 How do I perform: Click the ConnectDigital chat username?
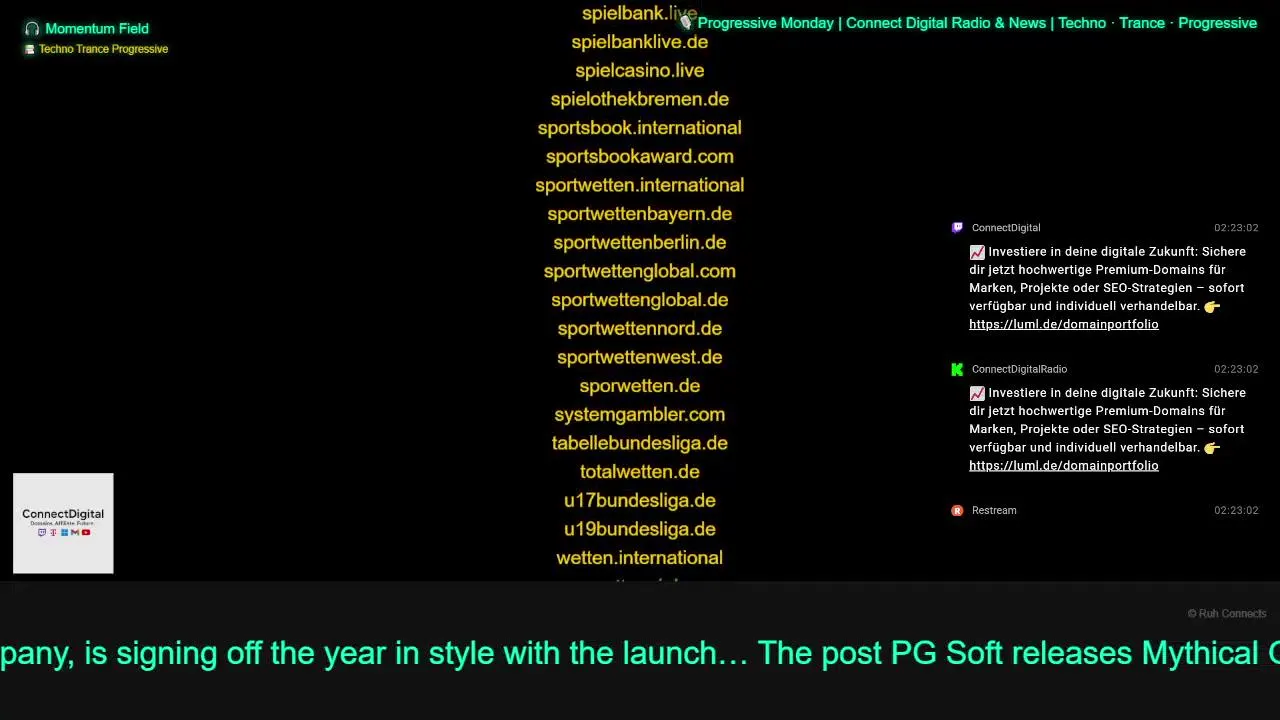tap(1006, 228)
